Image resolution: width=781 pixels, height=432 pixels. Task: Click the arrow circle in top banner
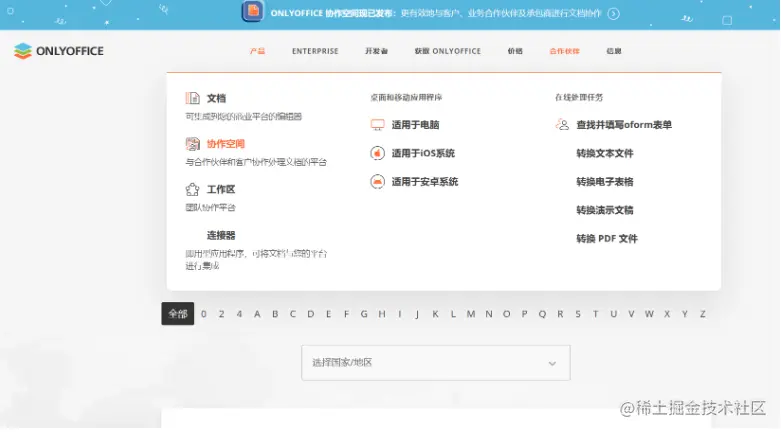pyautogui.click(x=614, y=14)
